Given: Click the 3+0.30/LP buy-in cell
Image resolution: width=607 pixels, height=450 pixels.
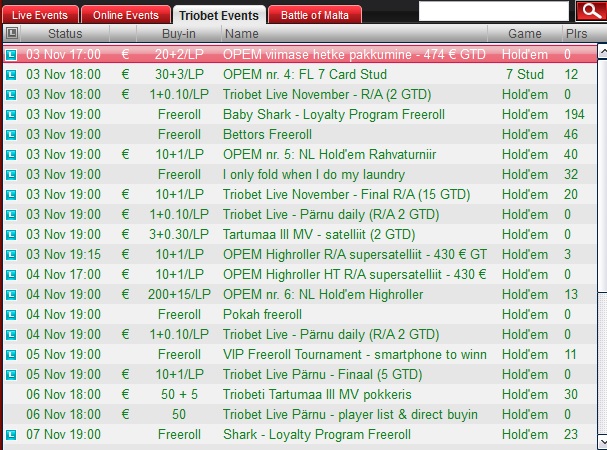Looking at the screenshot, I should click(179, 234).
